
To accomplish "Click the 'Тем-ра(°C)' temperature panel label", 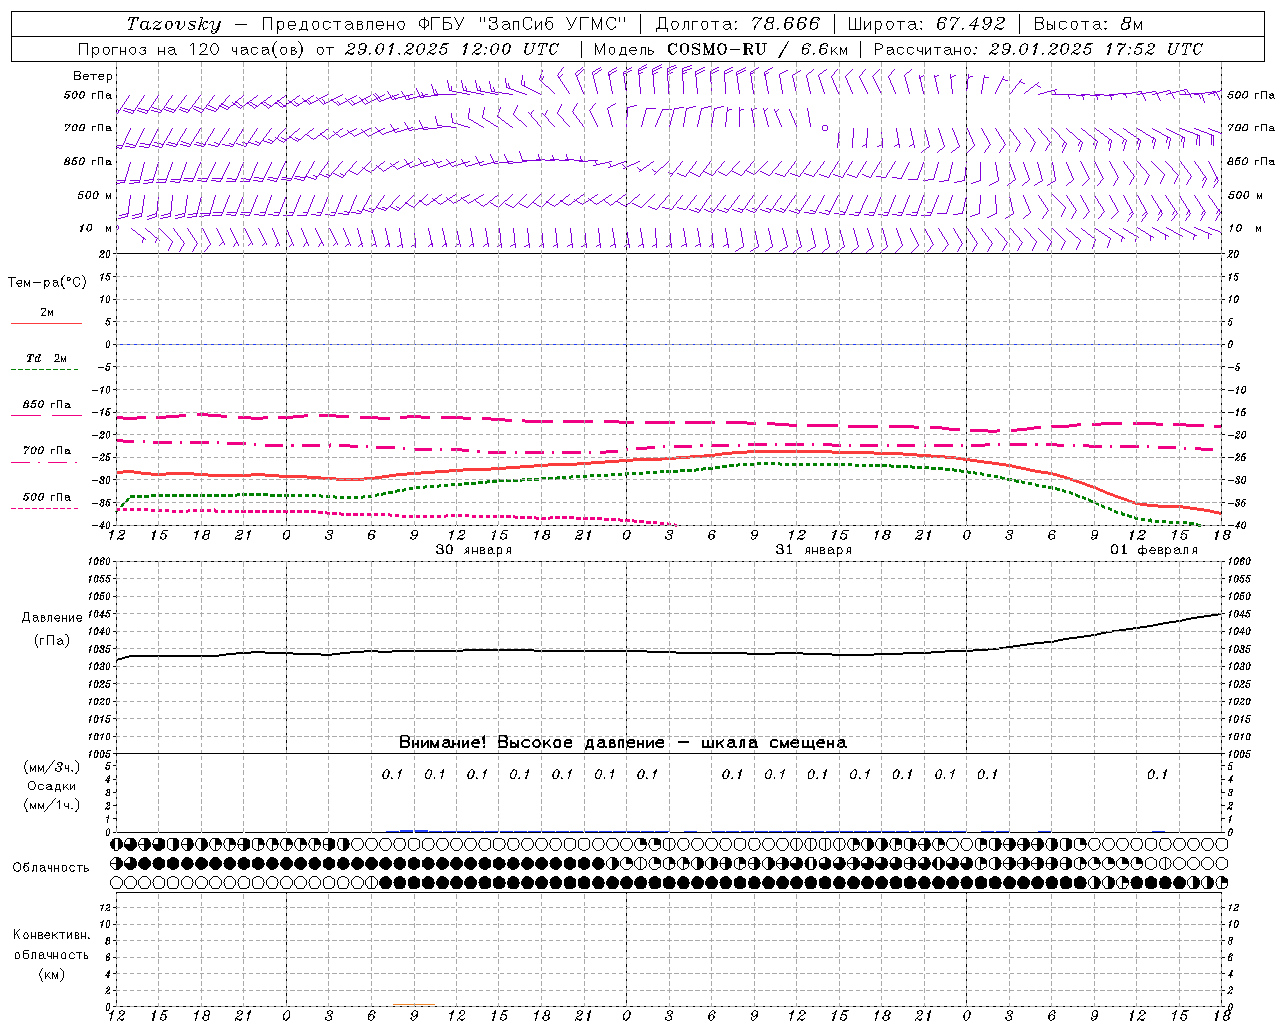I will pos(47,283).
